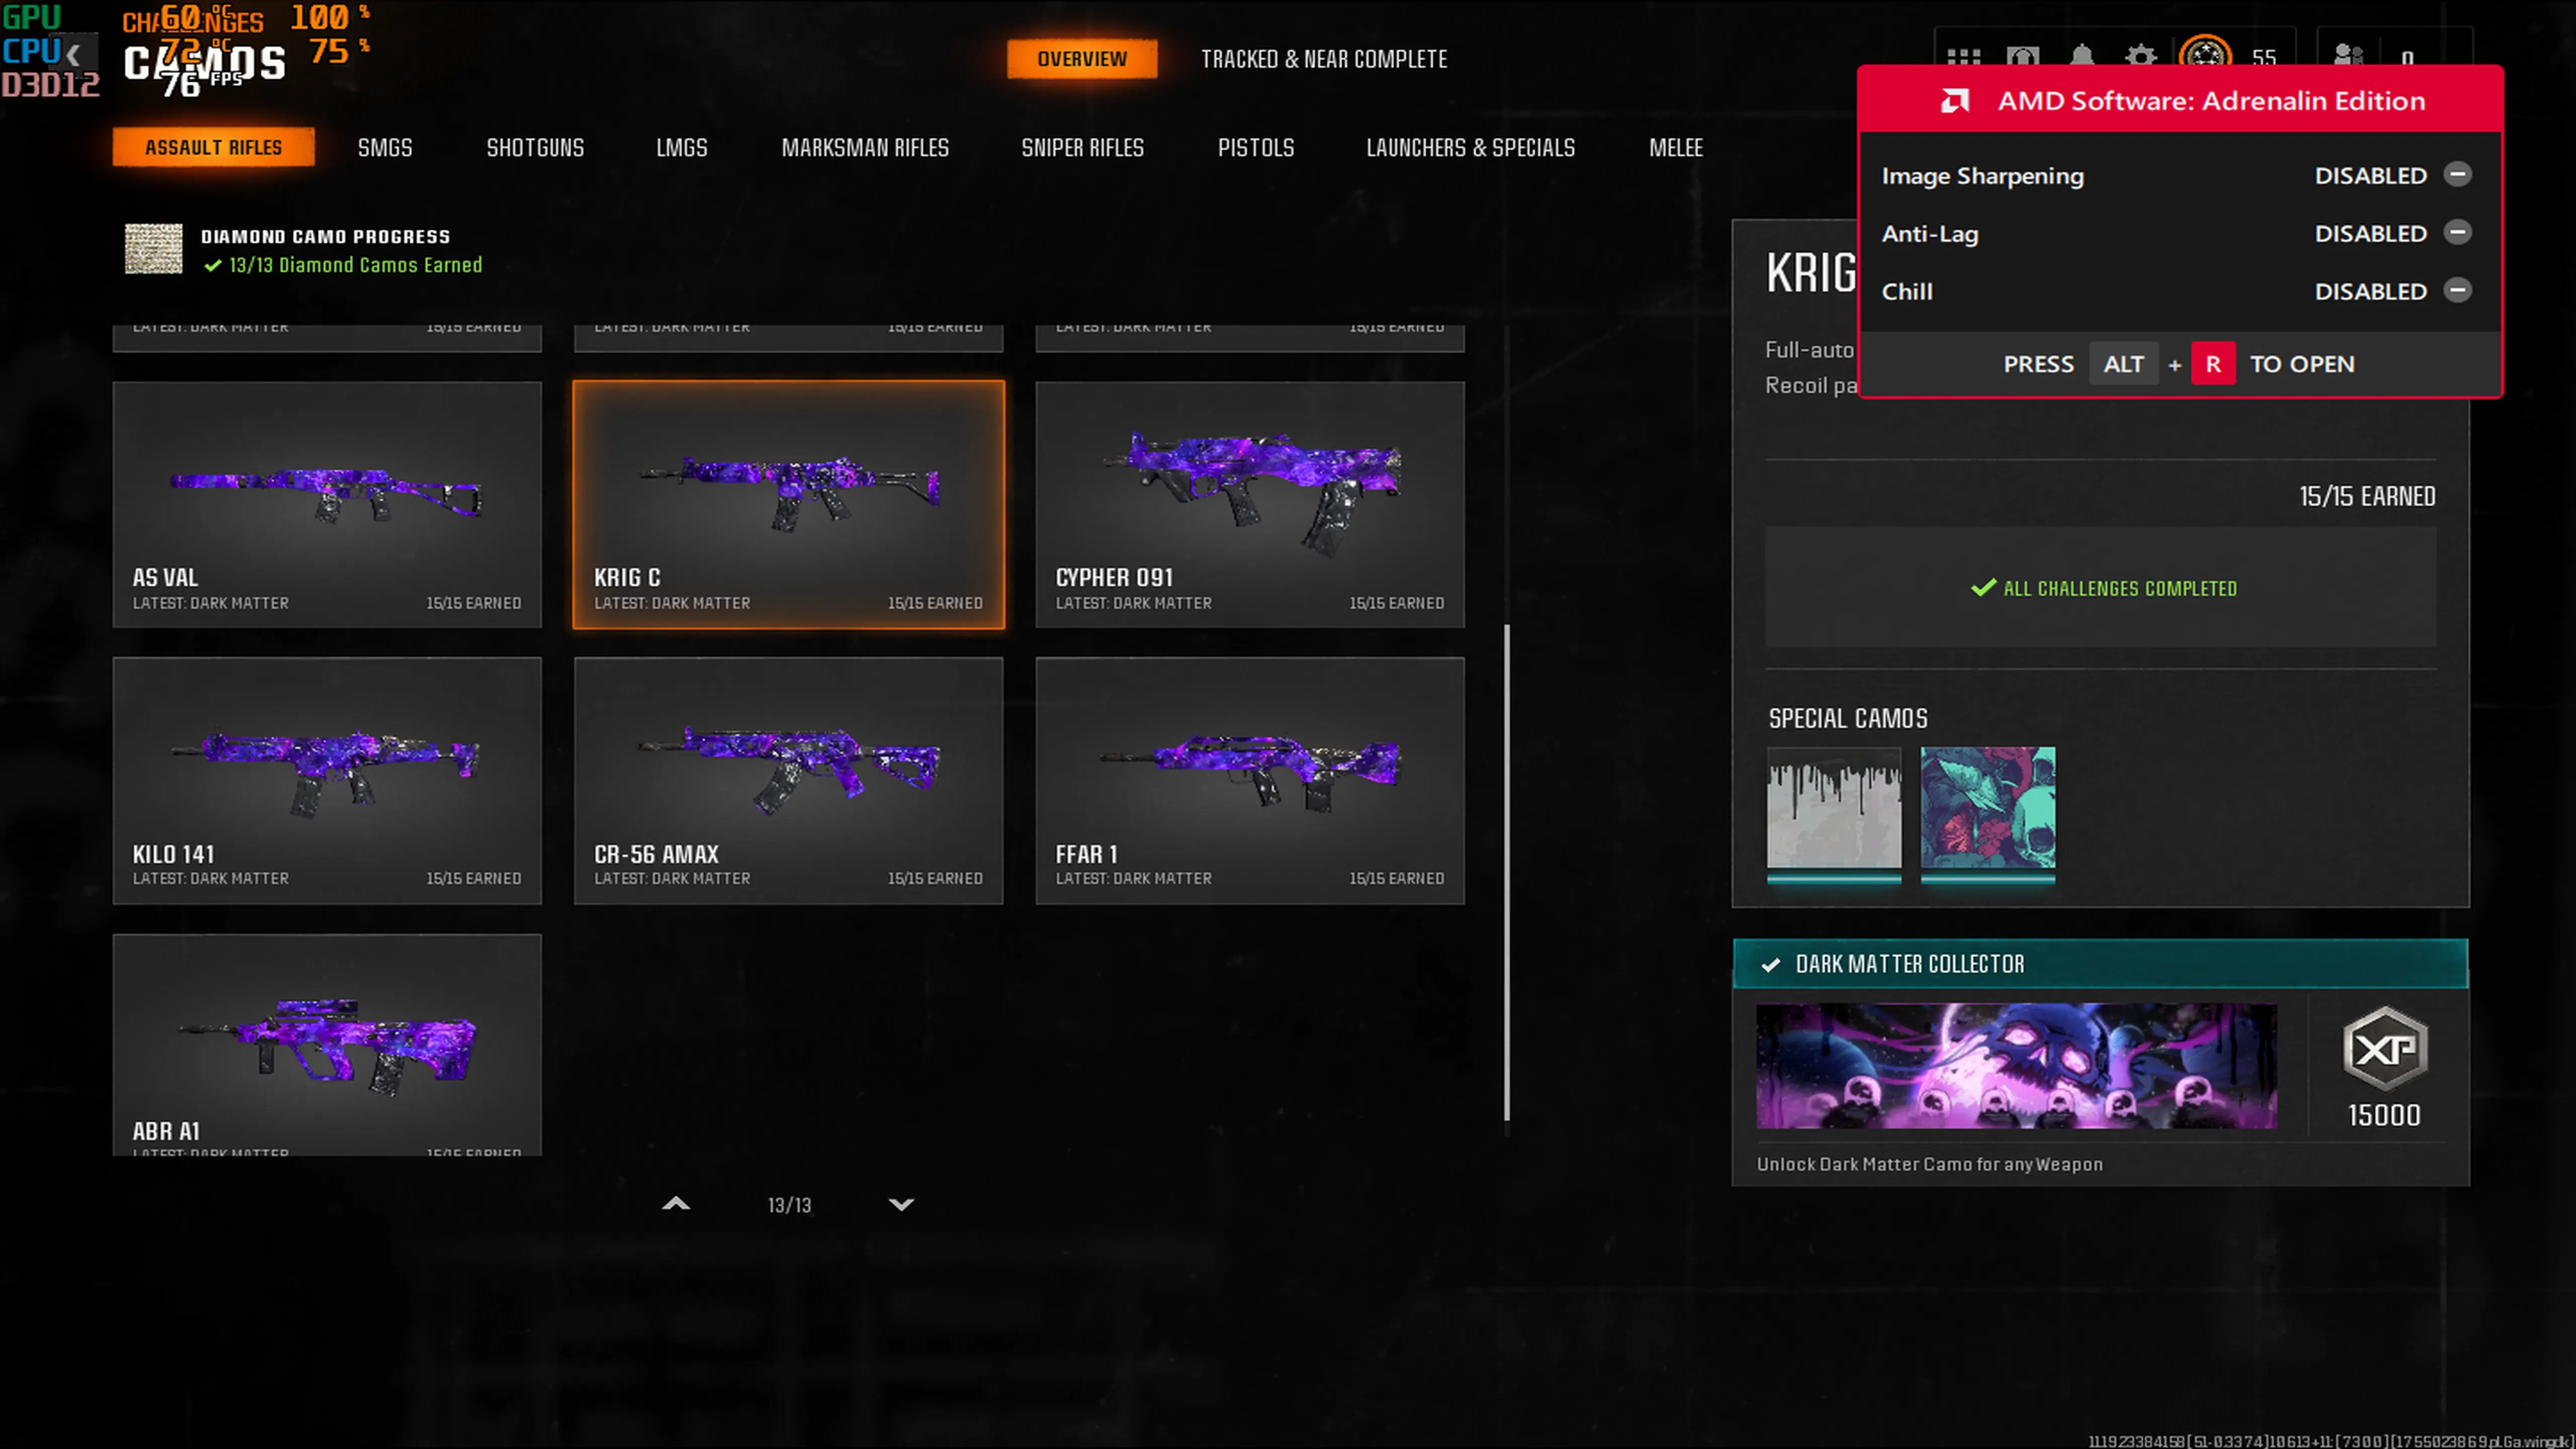Click the up chevron above page counter
Viewport: 2576px width, 1449px height.
tap(676, 1204)
